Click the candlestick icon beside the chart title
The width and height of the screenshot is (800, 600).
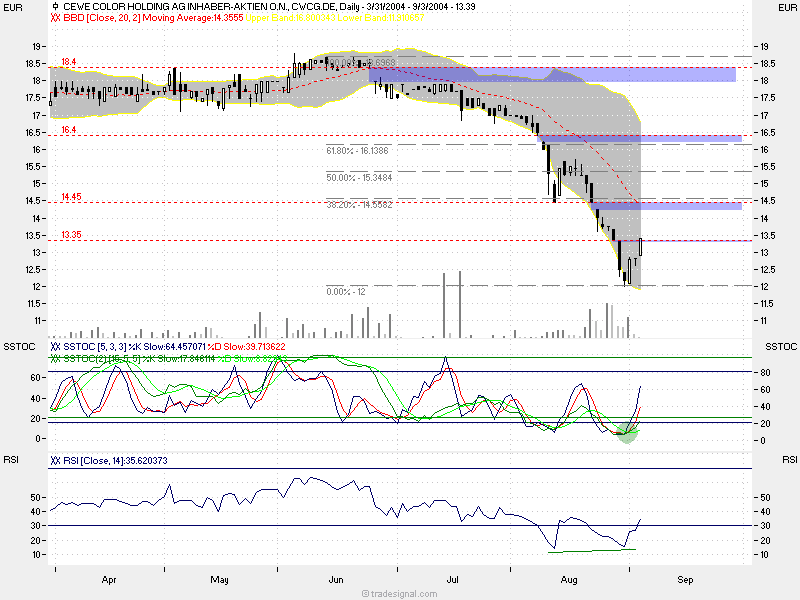click(56, 7)
